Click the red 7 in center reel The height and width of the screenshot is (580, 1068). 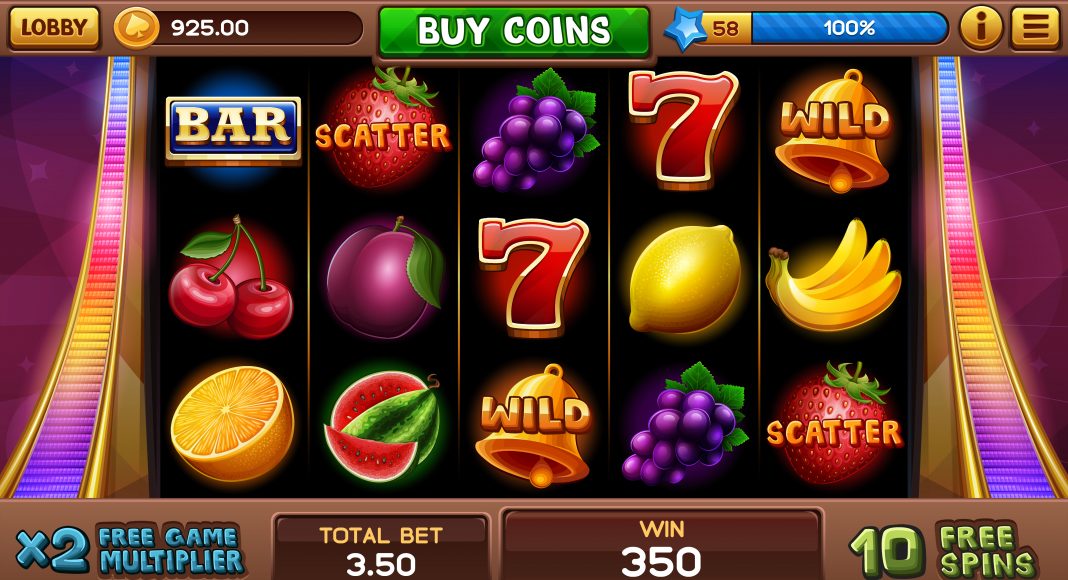[x=533, y=276]
